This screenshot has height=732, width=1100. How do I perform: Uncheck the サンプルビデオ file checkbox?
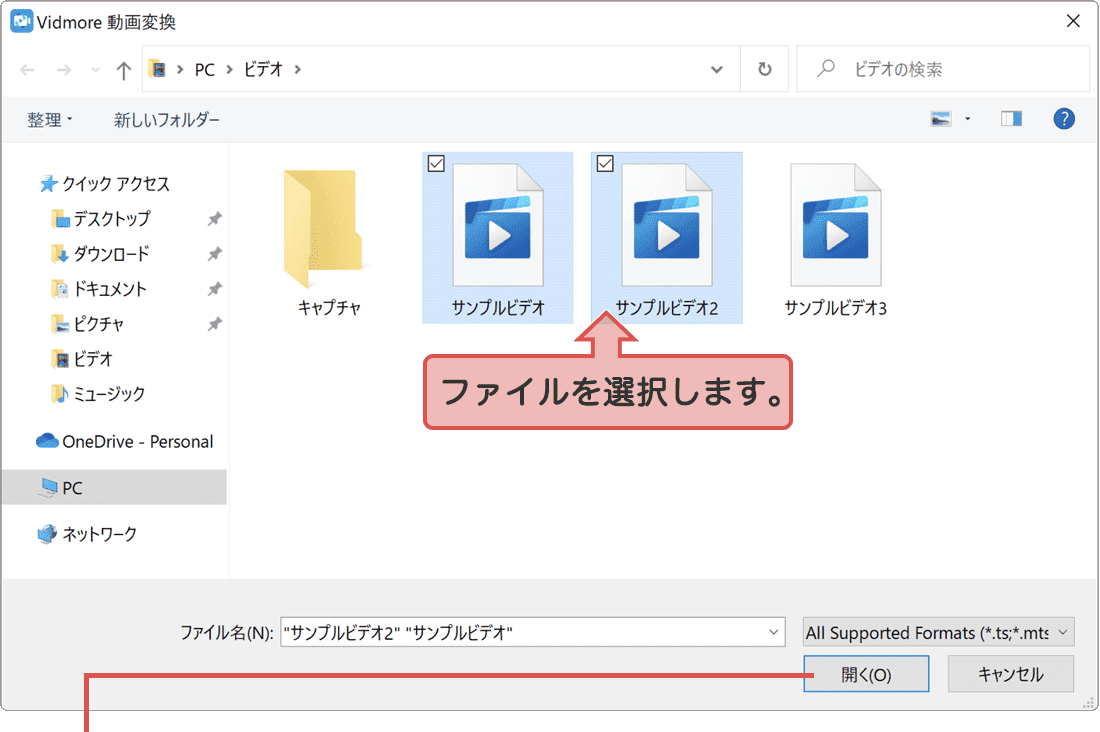[436, 164]
